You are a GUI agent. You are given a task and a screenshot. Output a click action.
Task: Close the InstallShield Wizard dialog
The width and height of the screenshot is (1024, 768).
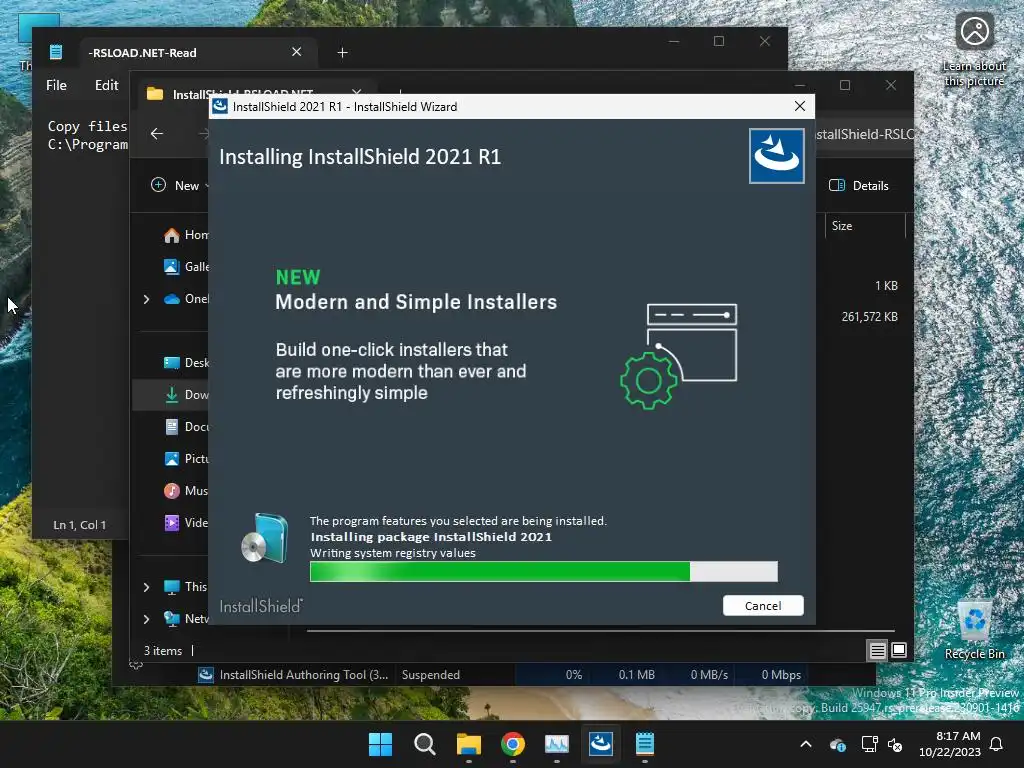(x=799, y=106)
